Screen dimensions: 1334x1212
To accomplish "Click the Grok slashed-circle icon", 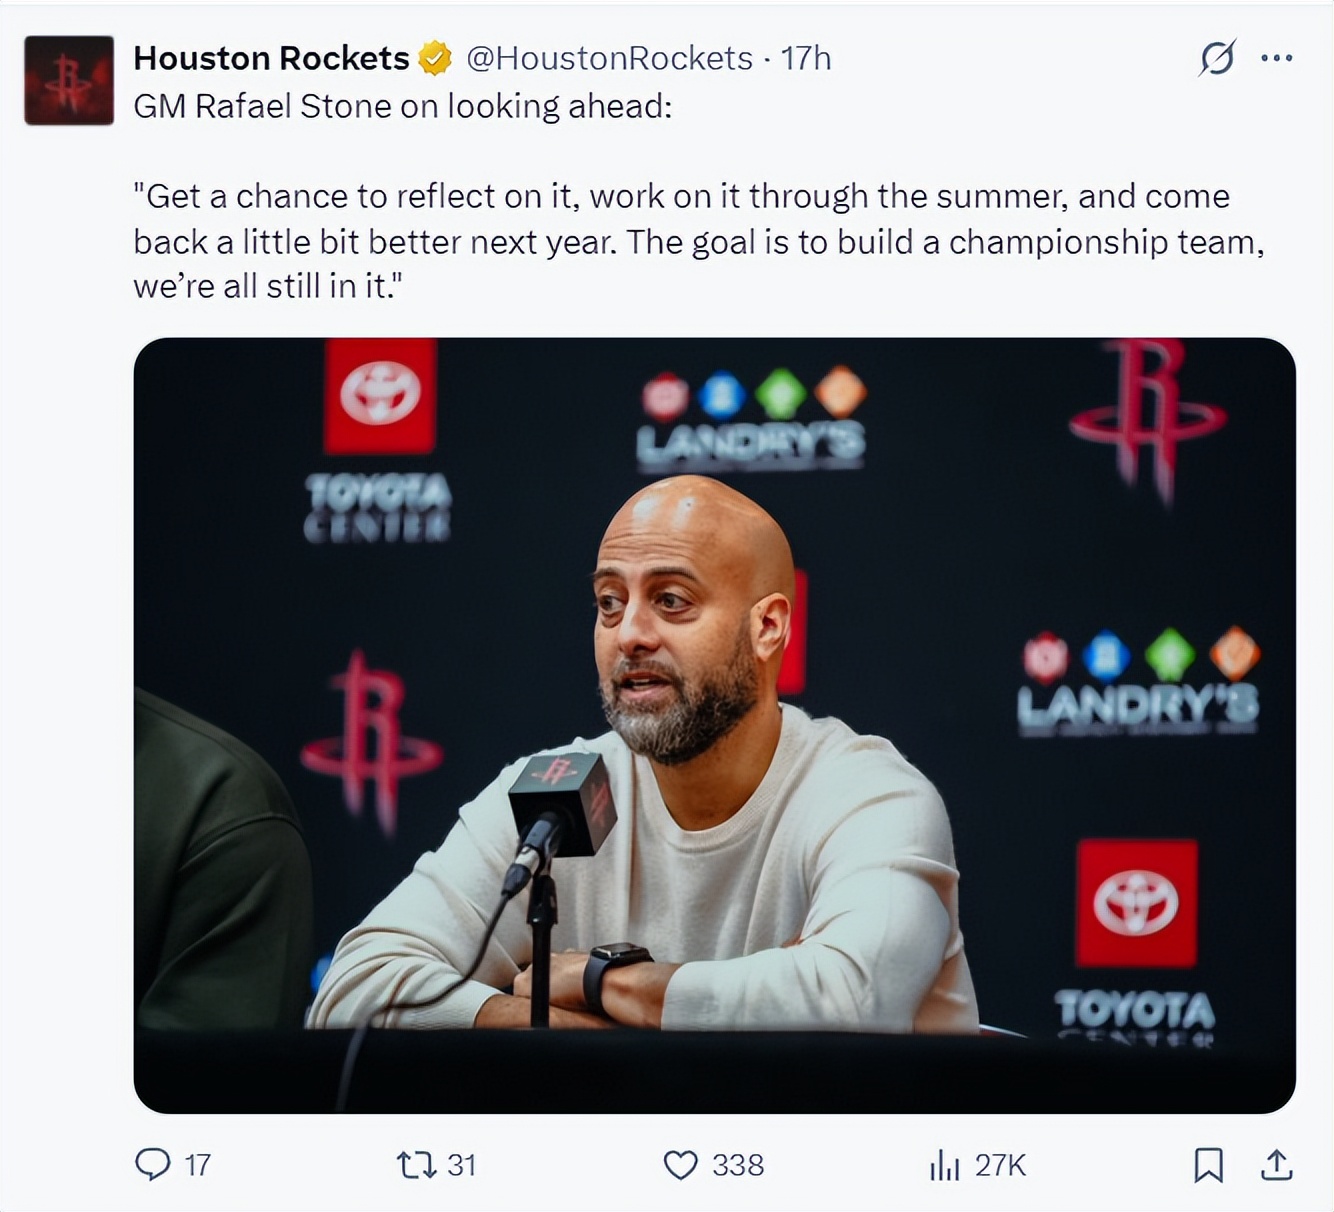I will 1217,58.
